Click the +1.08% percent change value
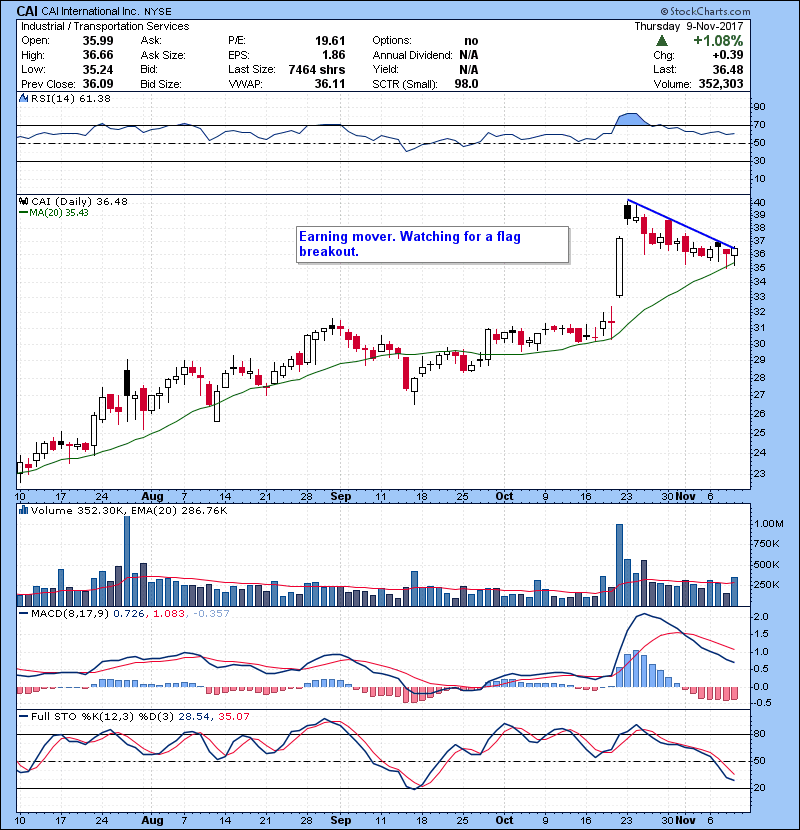Viewport: 800px width, 830px height. (718, 41)
